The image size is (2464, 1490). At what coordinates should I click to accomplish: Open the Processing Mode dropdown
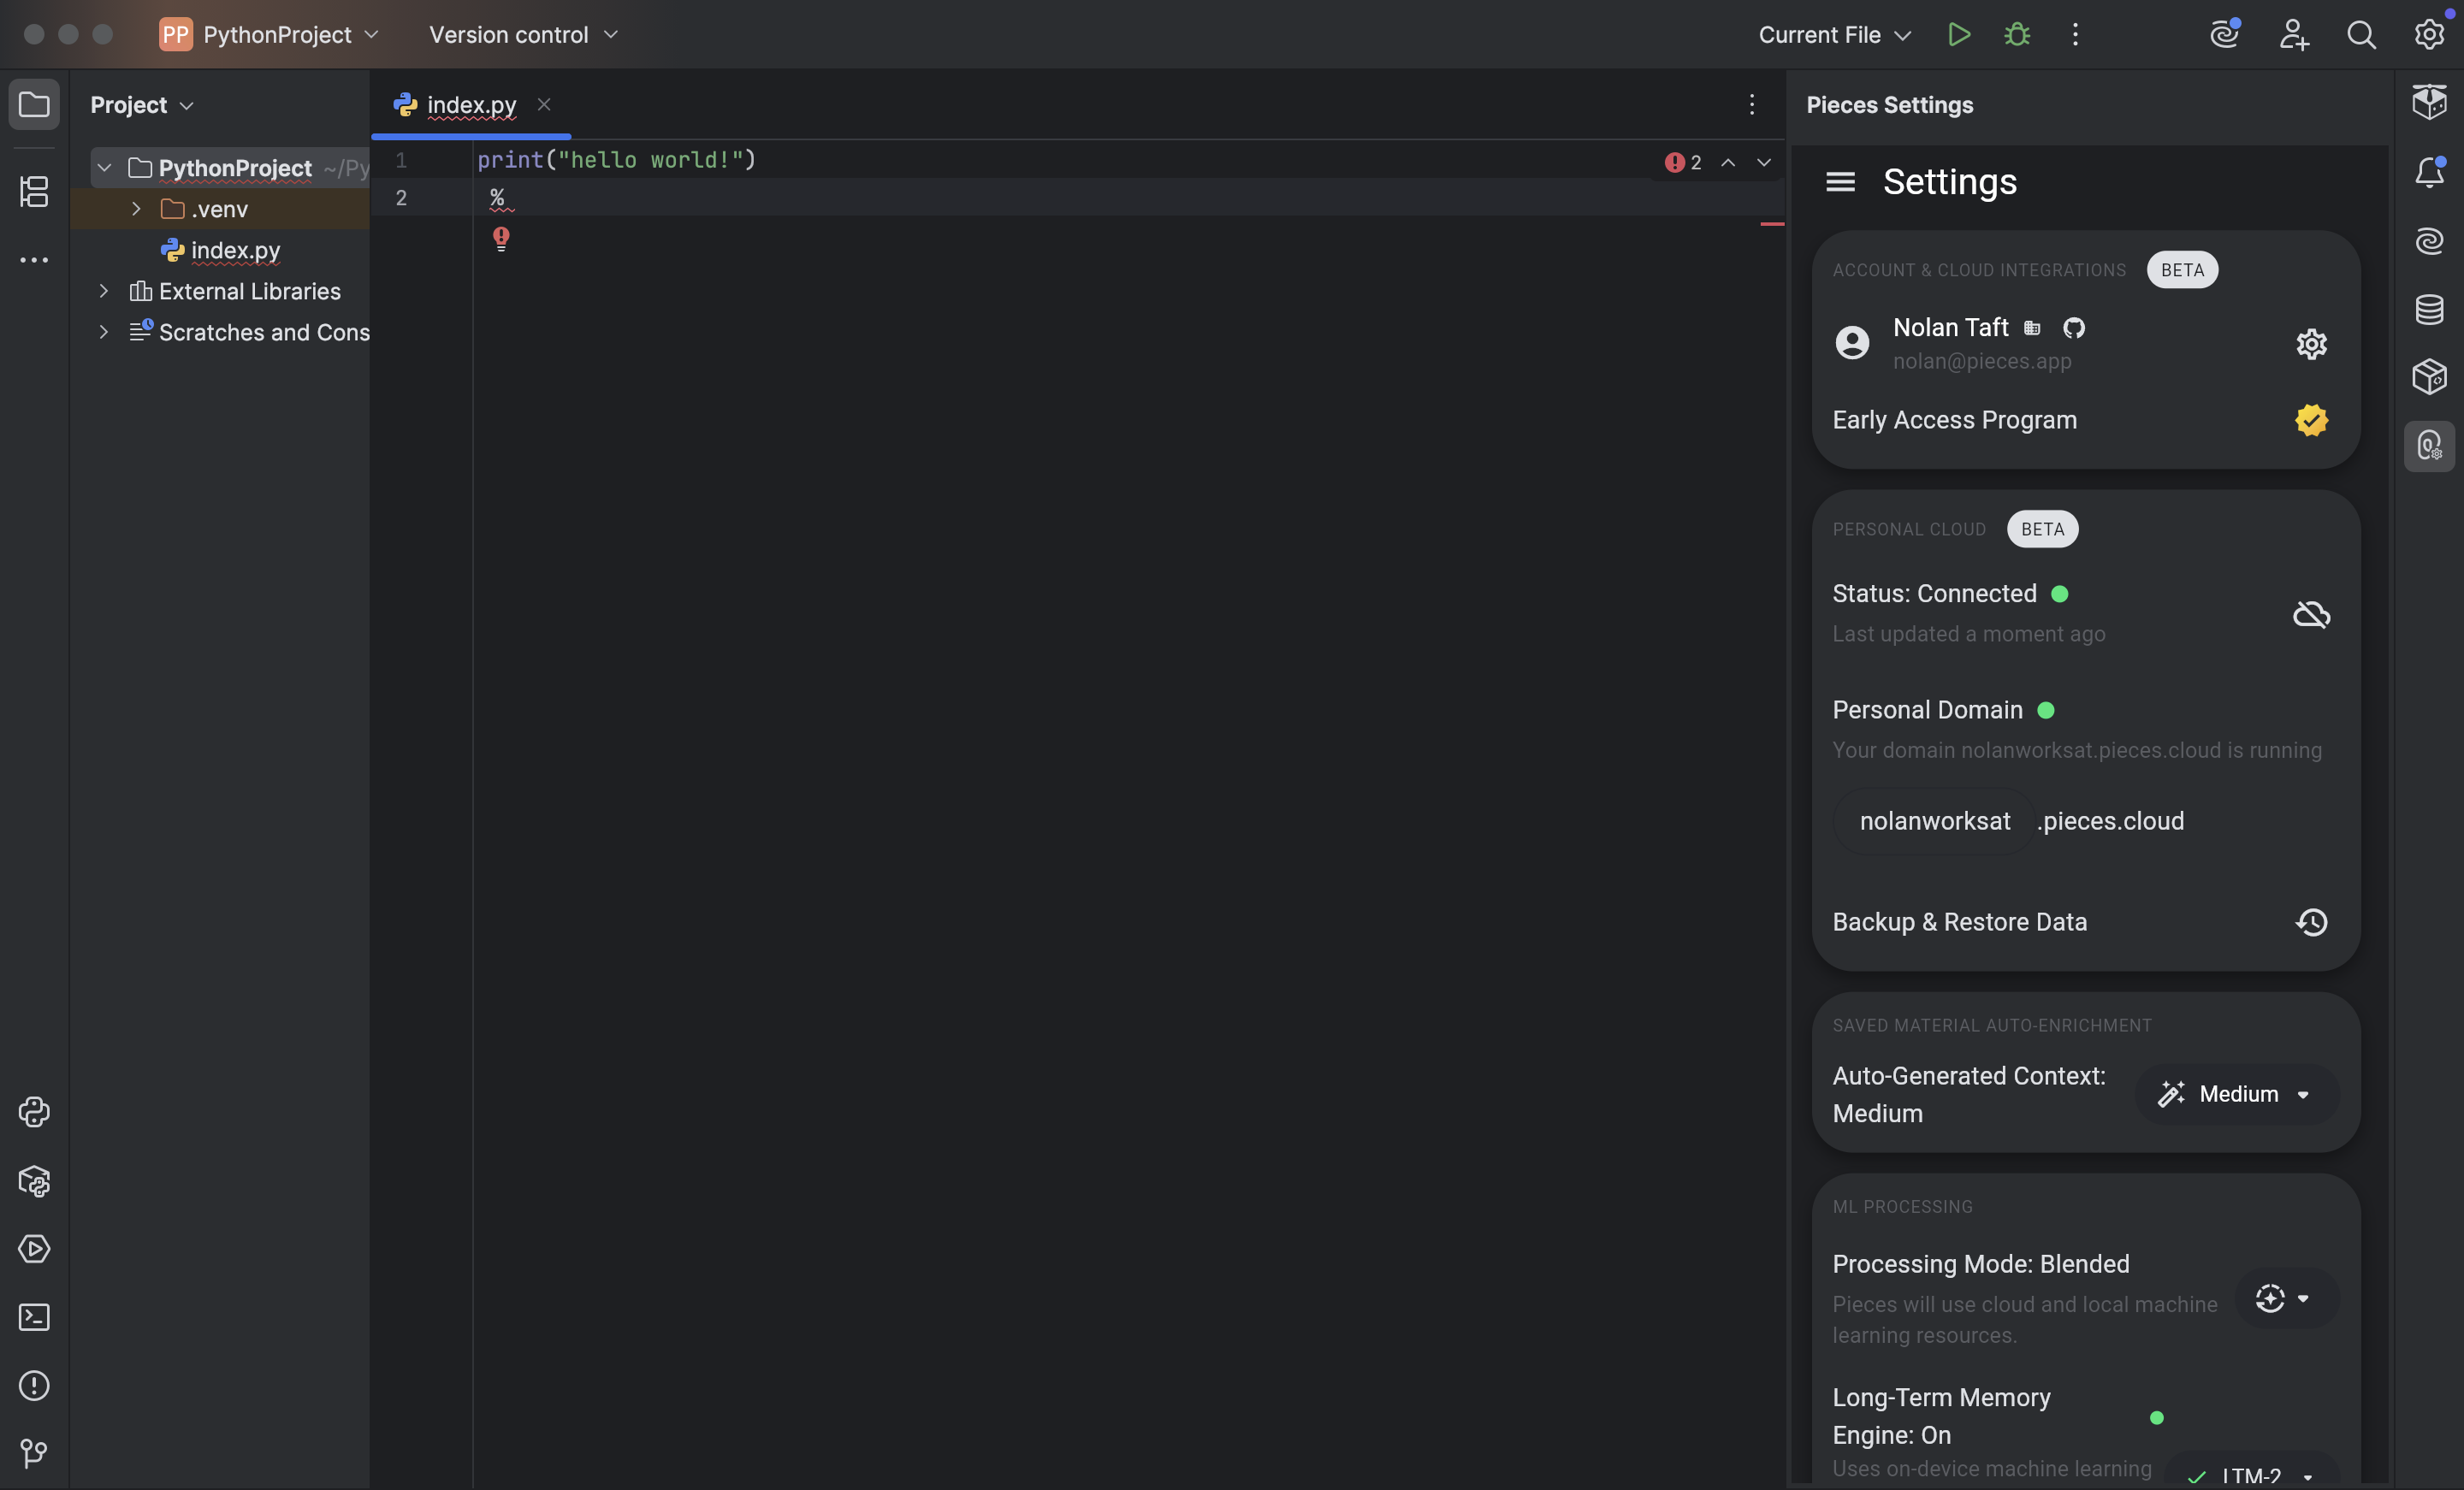point(2286,1298)
